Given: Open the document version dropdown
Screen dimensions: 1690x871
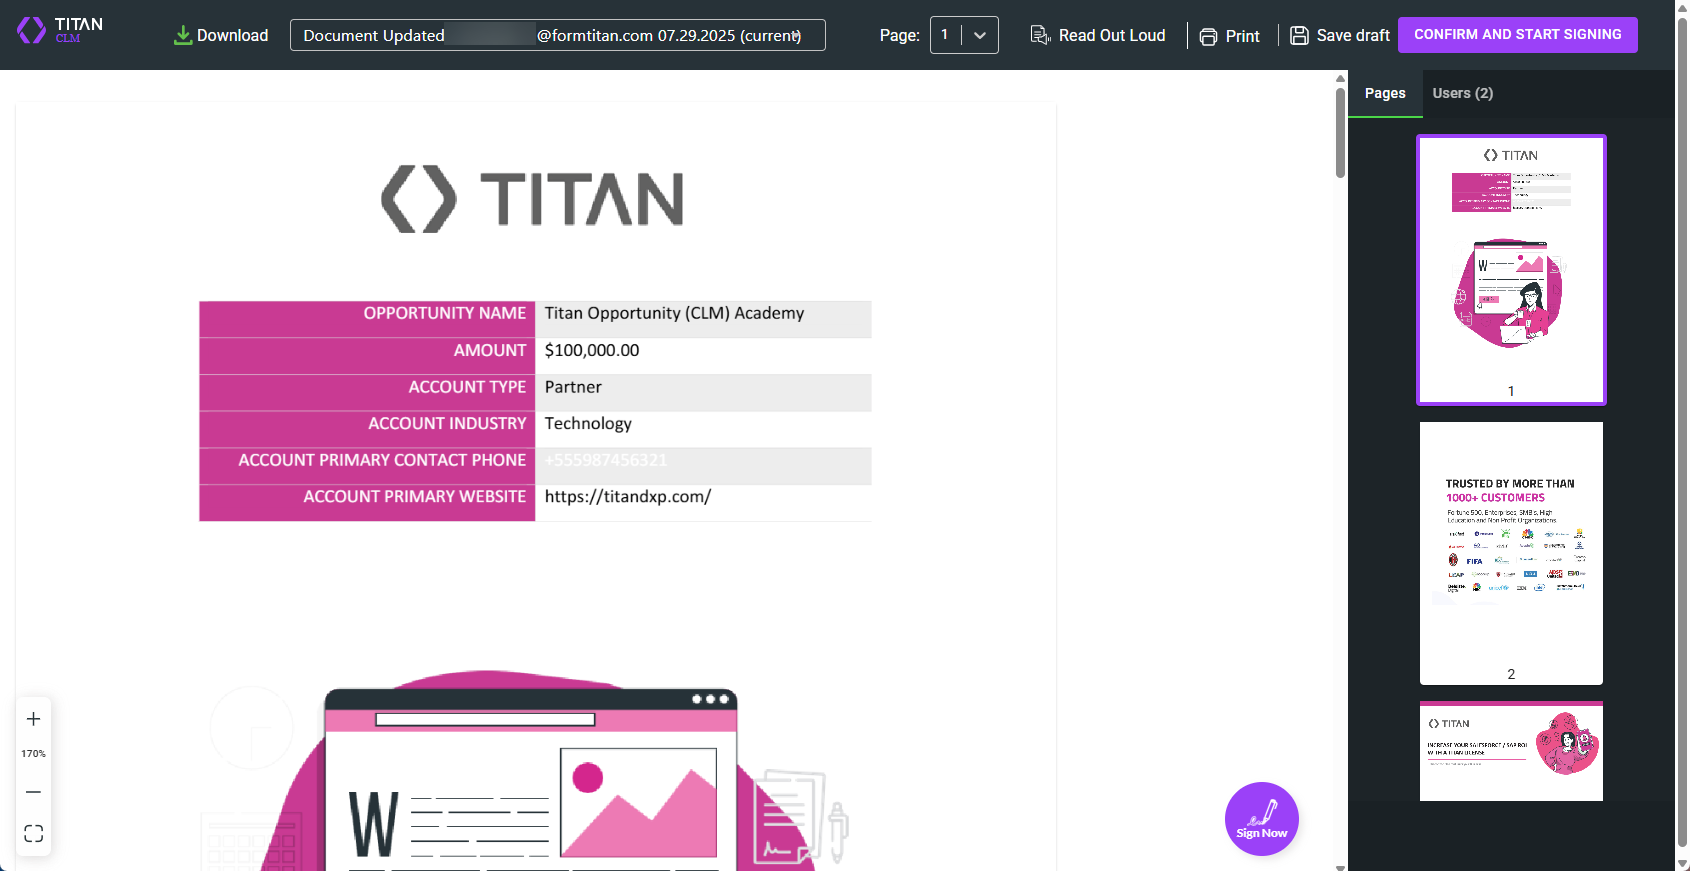Looking at the screenshot, I should [x=557, y=35].
